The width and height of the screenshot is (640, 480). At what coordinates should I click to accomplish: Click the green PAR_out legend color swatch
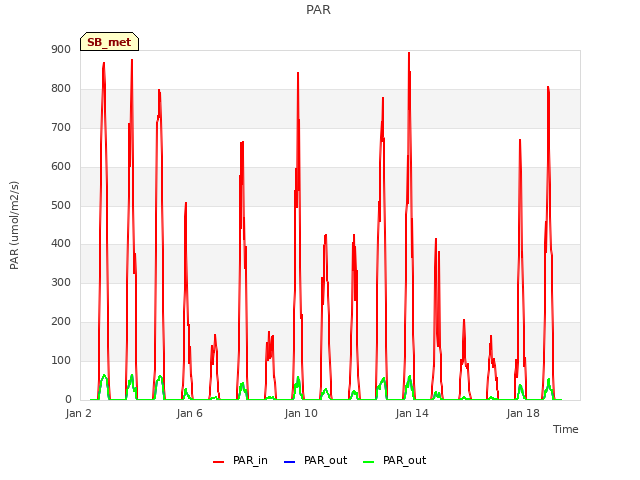(368, 462)
